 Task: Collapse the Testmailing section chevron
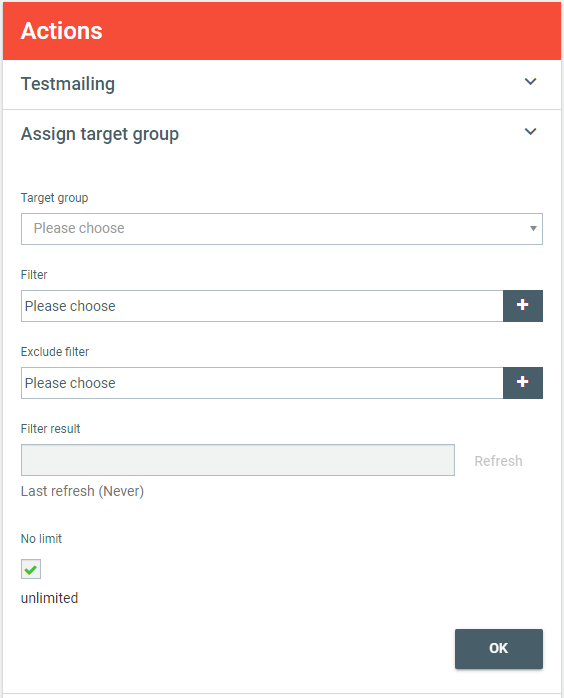(x=530, y=82)
